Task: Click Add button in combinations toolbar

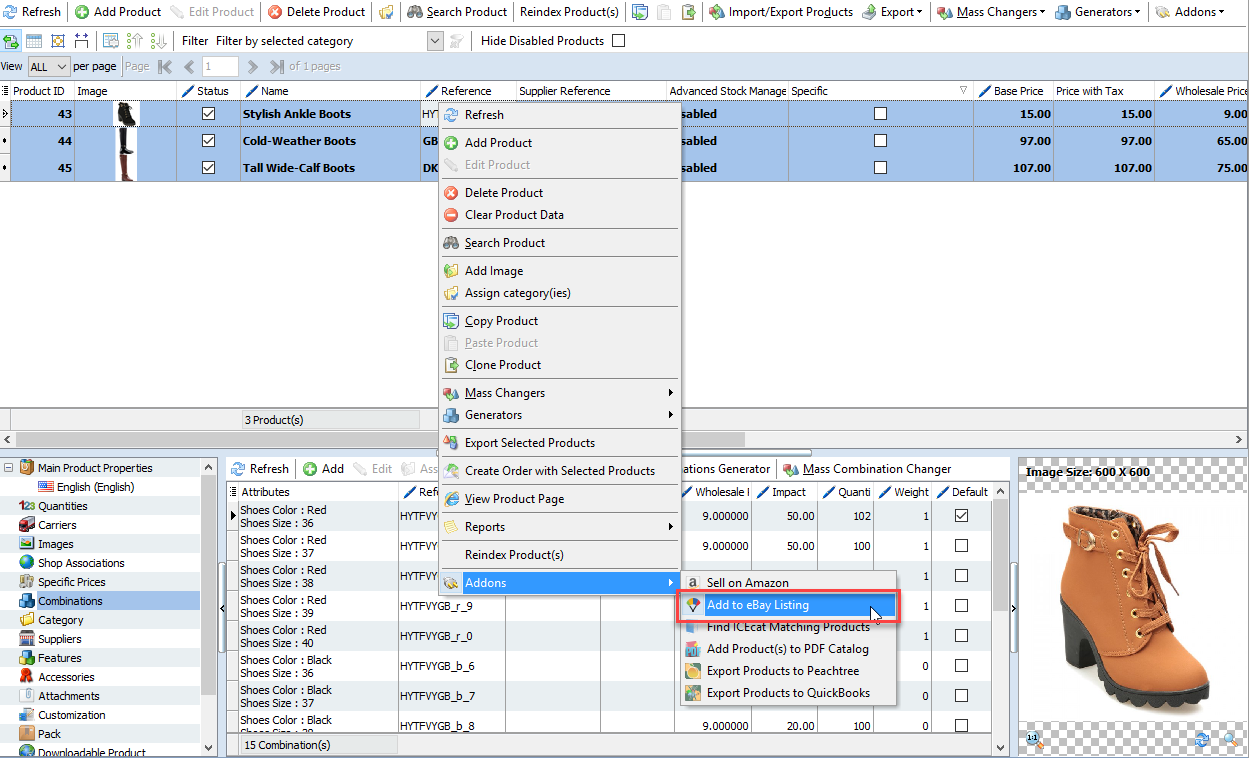Action: (x=323, y=469)
